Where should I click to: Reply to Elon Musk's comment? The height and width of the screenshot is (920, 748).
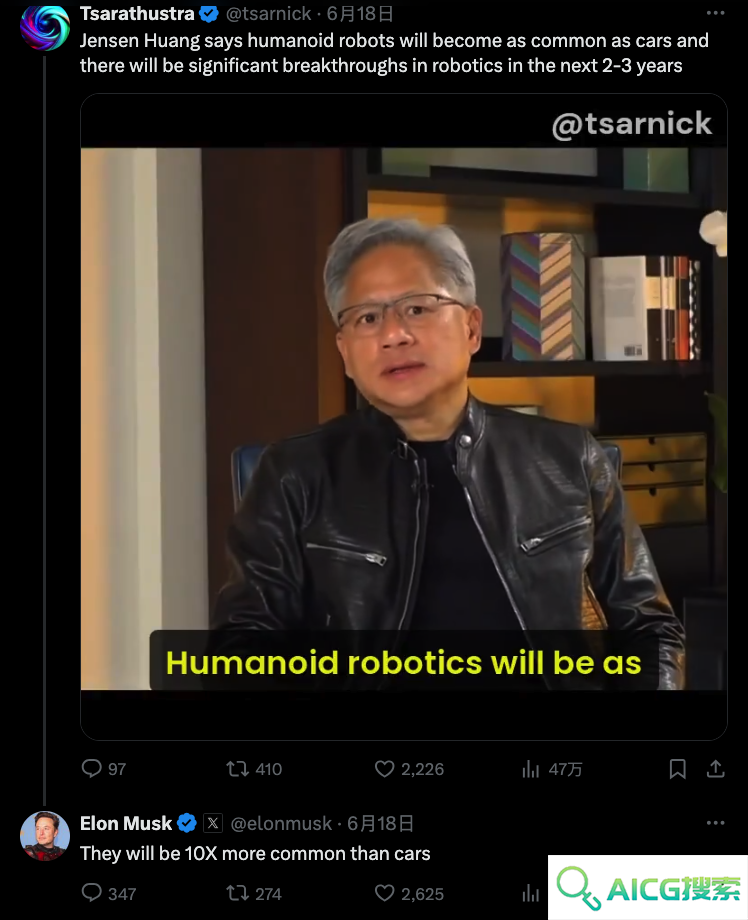pos(92,893)
